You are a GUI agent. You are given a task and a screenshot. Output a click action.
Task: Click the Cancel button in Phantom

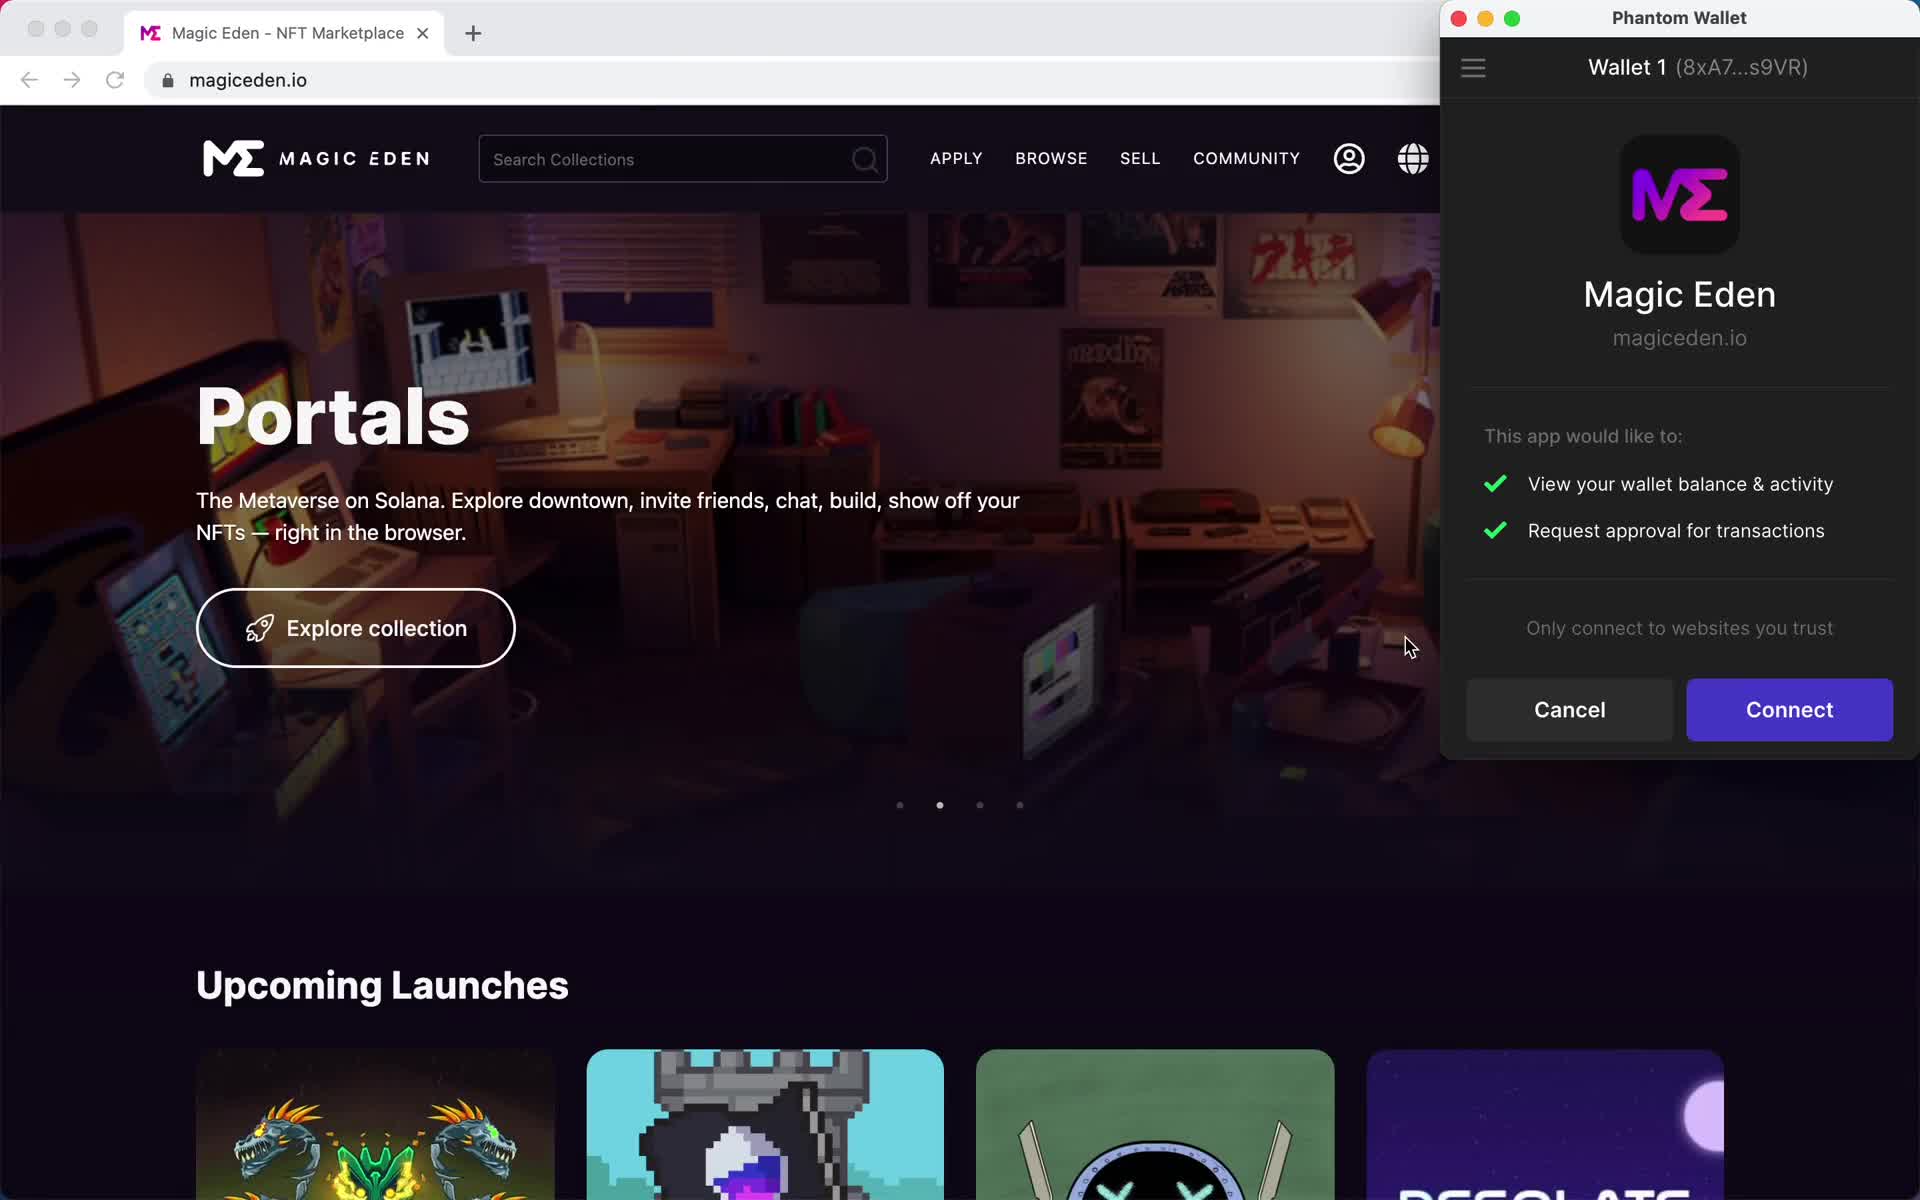click(1569, 709)
